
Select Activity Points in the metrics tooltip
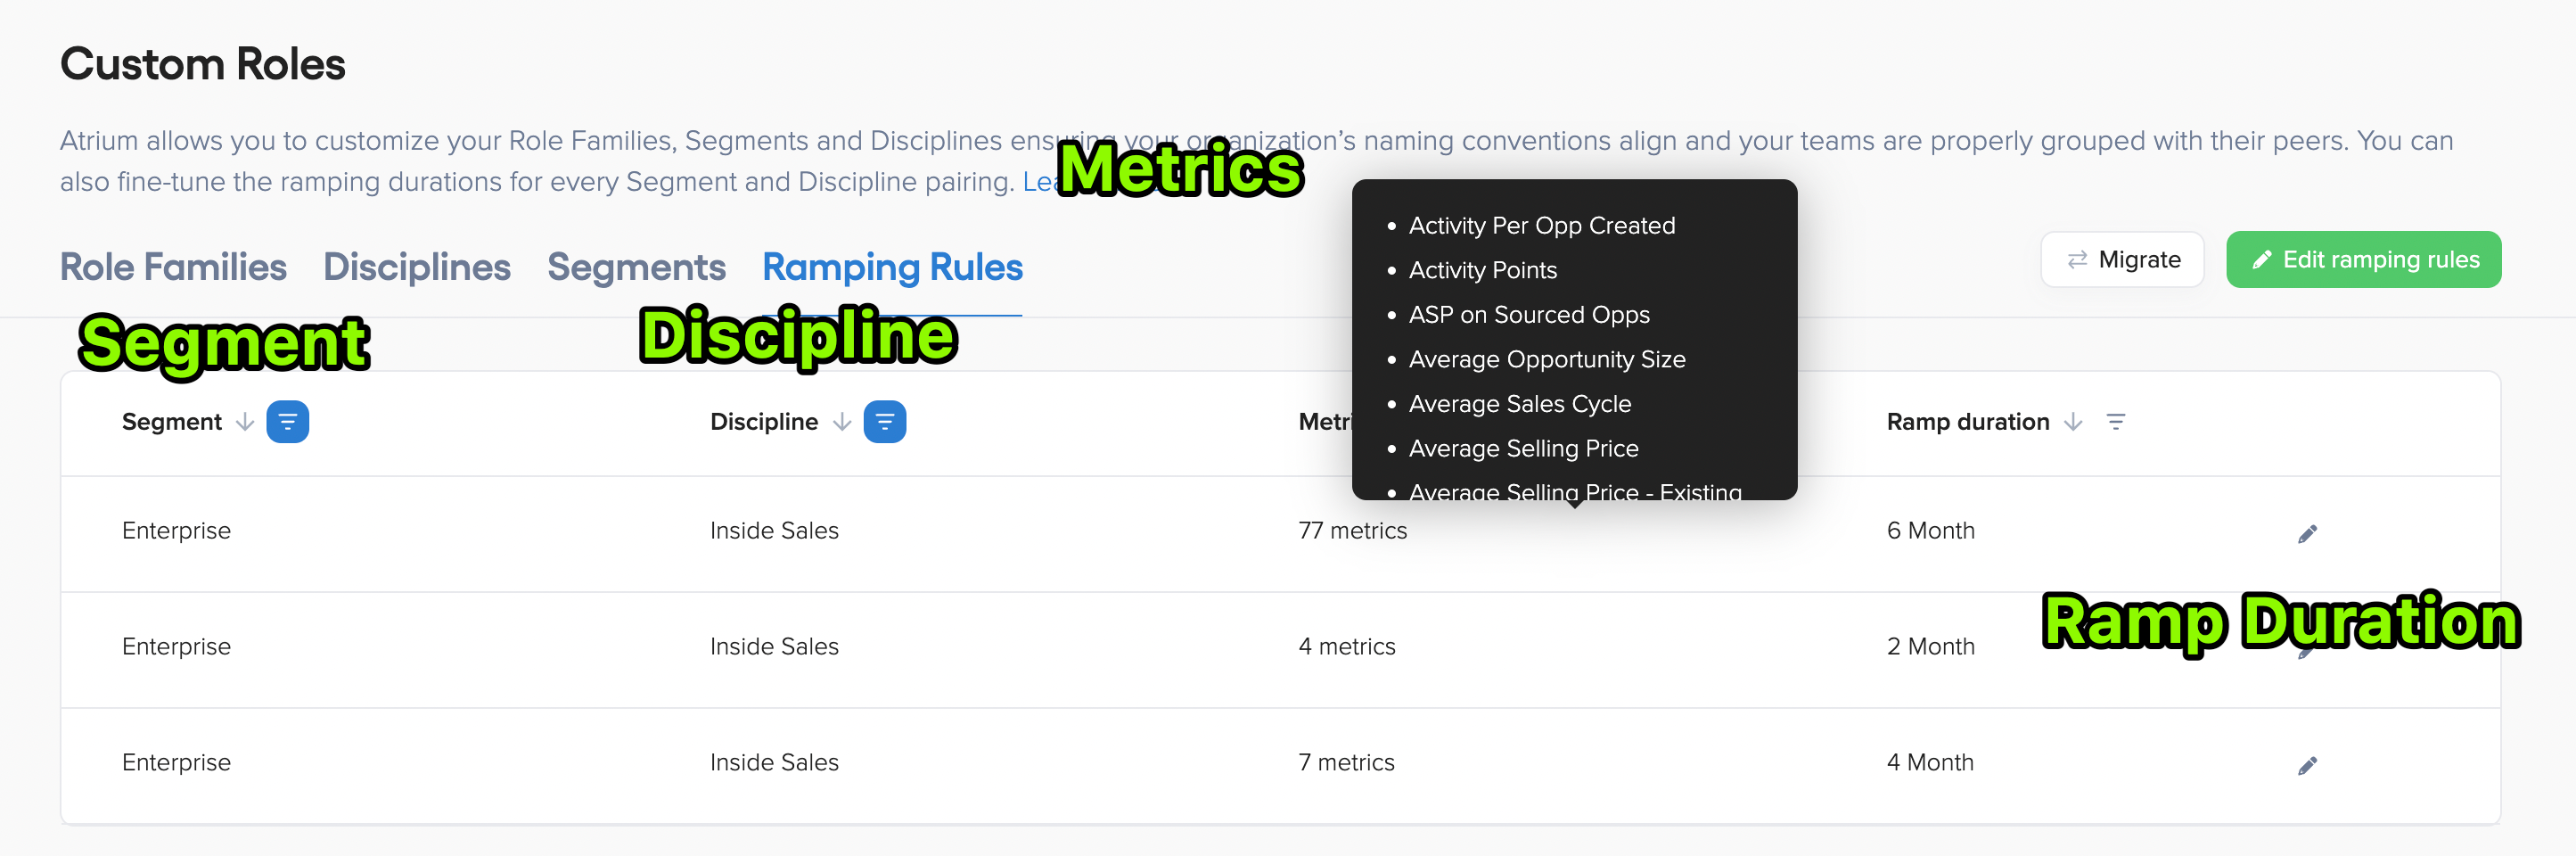[1482, 269]
